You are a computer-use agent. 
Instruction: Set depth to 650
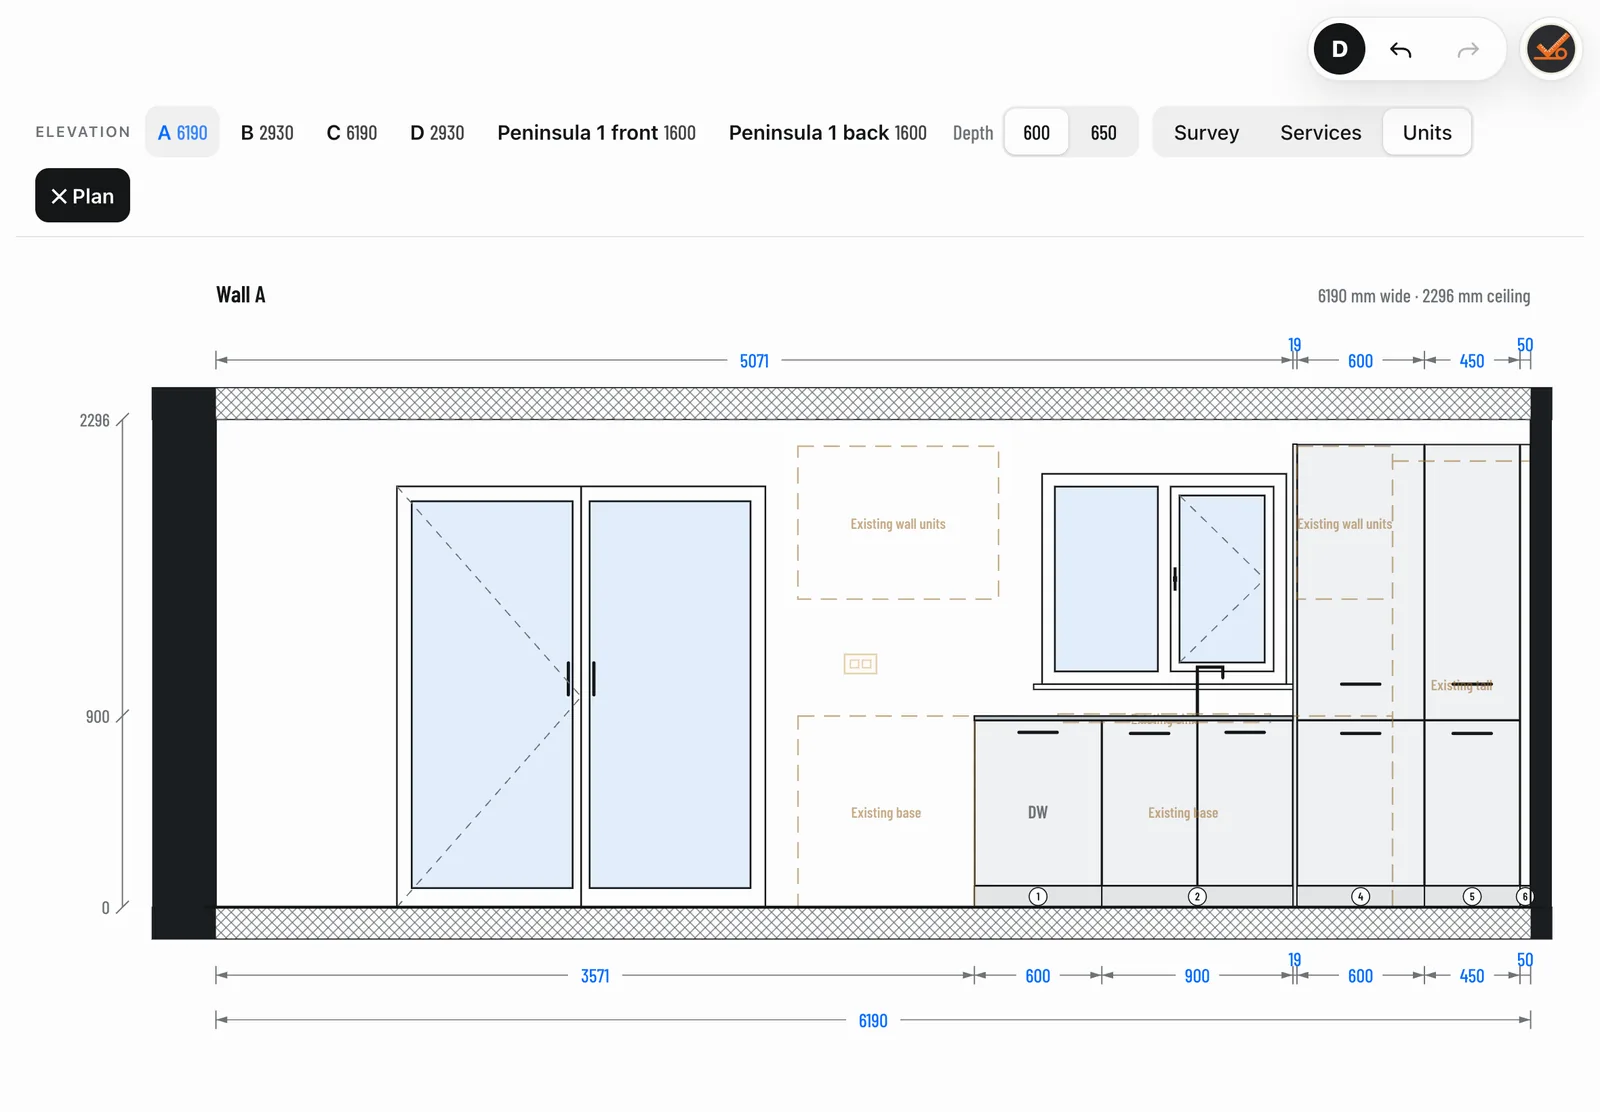(x=1103, y=132)
